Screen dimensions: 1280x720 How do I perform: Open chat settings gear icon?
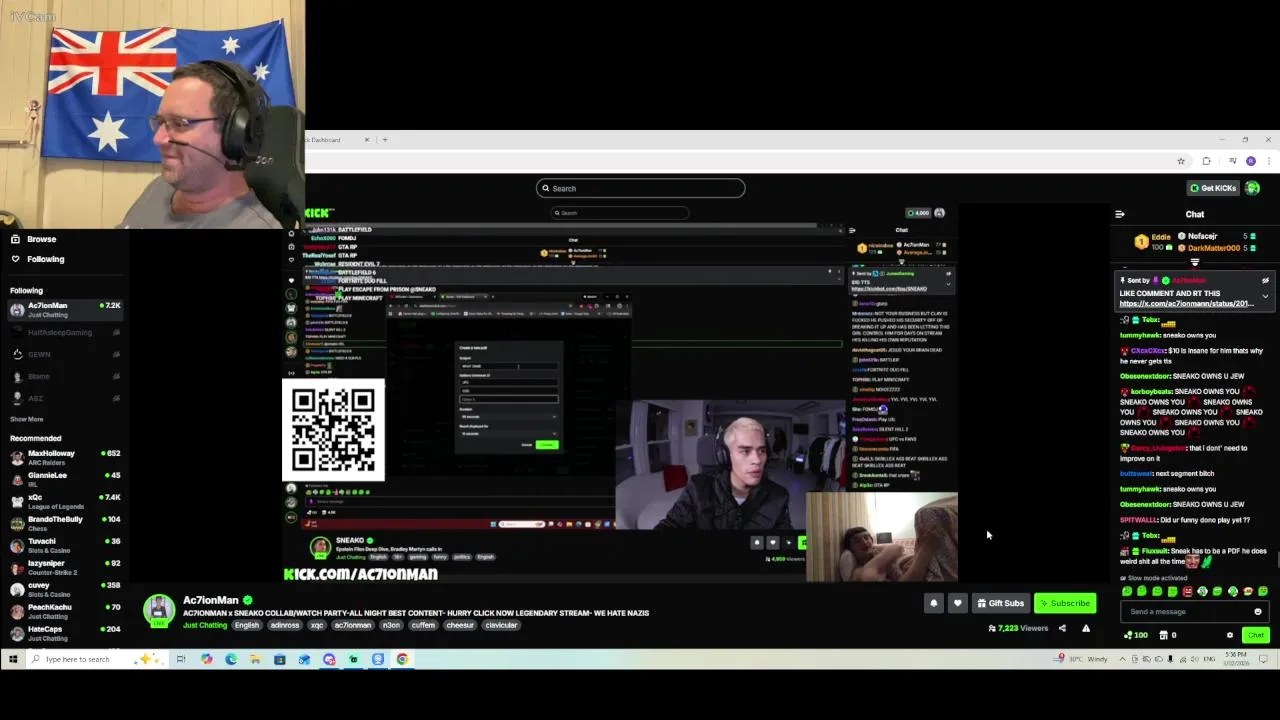(x=1230, y=635)
